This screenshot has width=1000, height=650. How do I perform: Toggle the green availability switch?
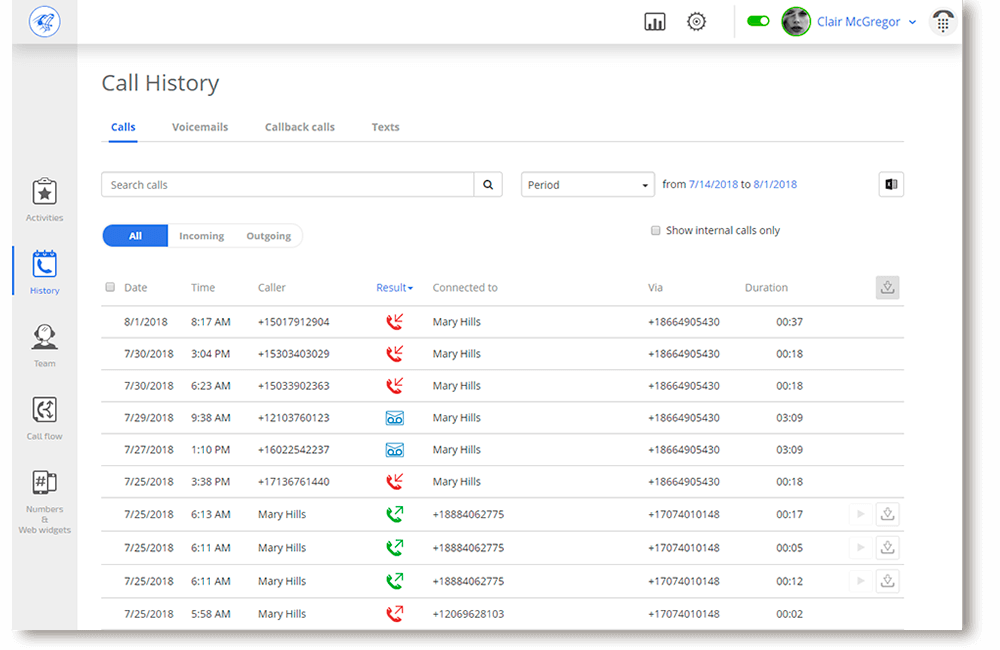coord(758,21)
